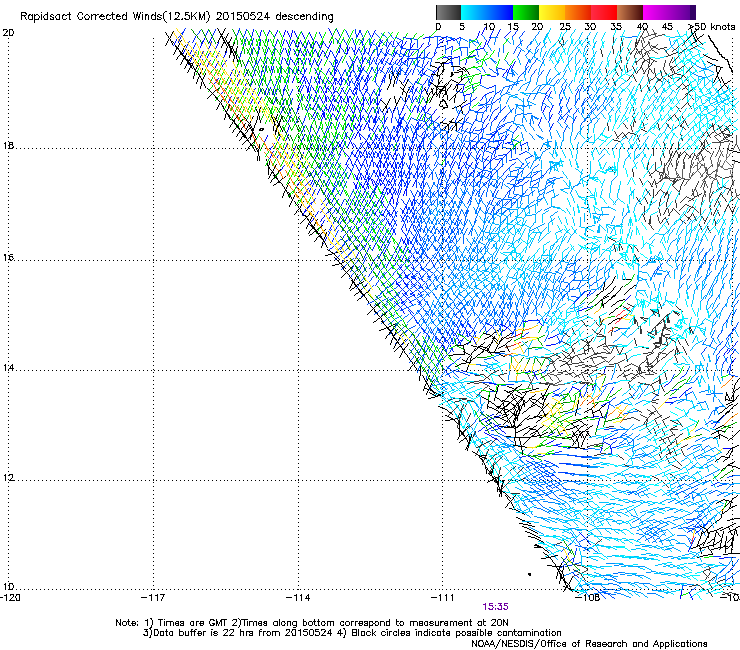Click the 'Data buffer is 22 hrs' note
The width and height of the screenshot is (740, 650).
click(x=352, y=633)
